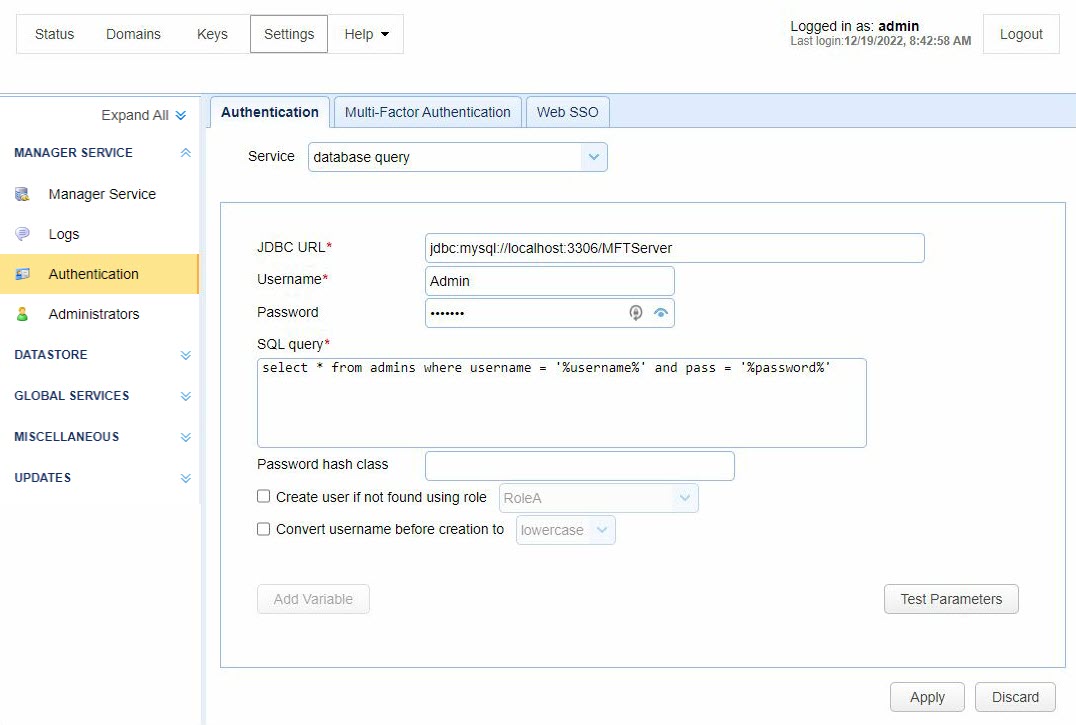Click the Apply button

tap(927, 697)
